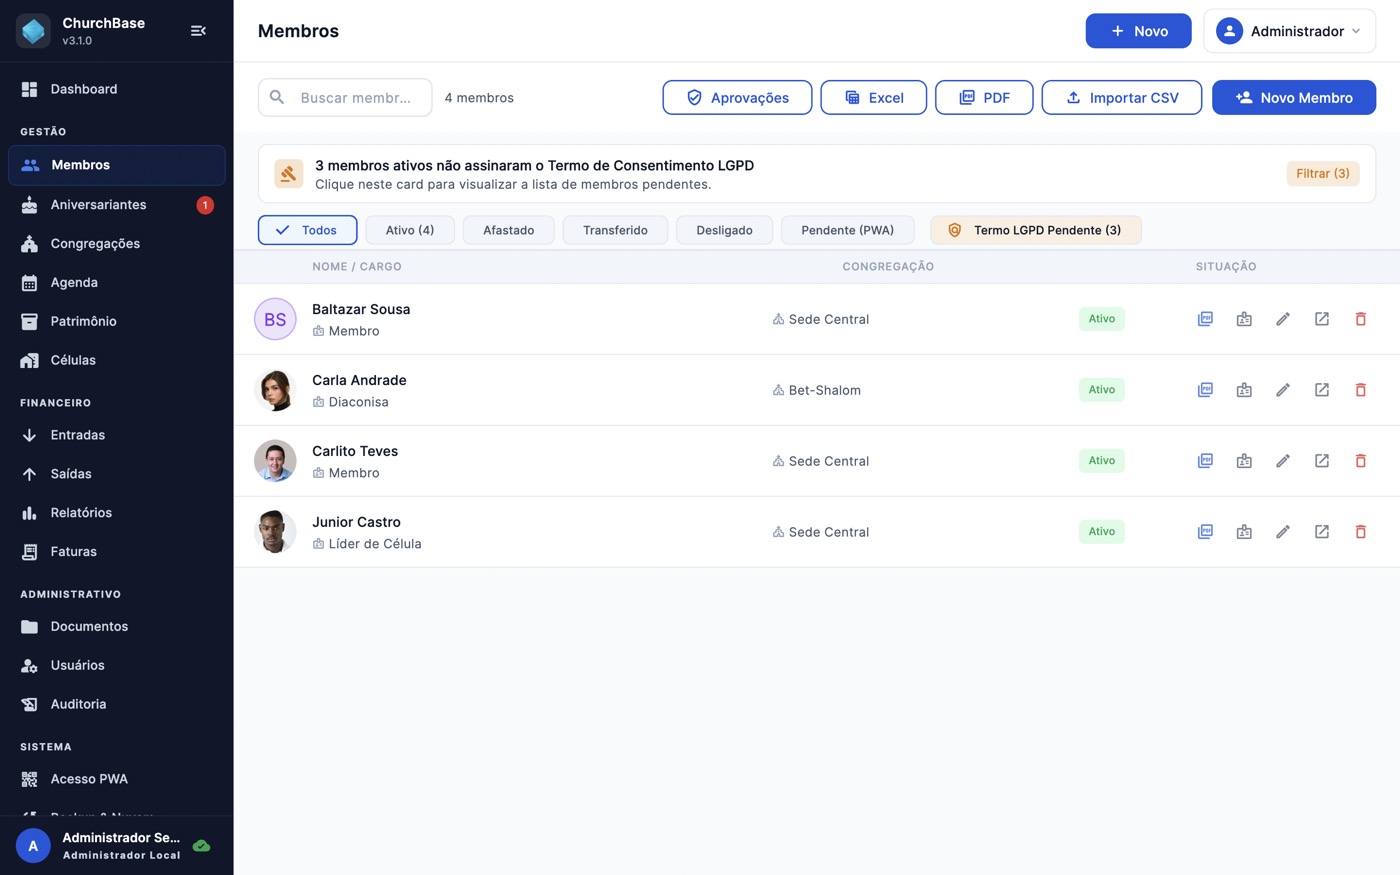Open Carla Andrade's PDF icon
This screenshot has width=1400, height=875.
pos(1205,390)
